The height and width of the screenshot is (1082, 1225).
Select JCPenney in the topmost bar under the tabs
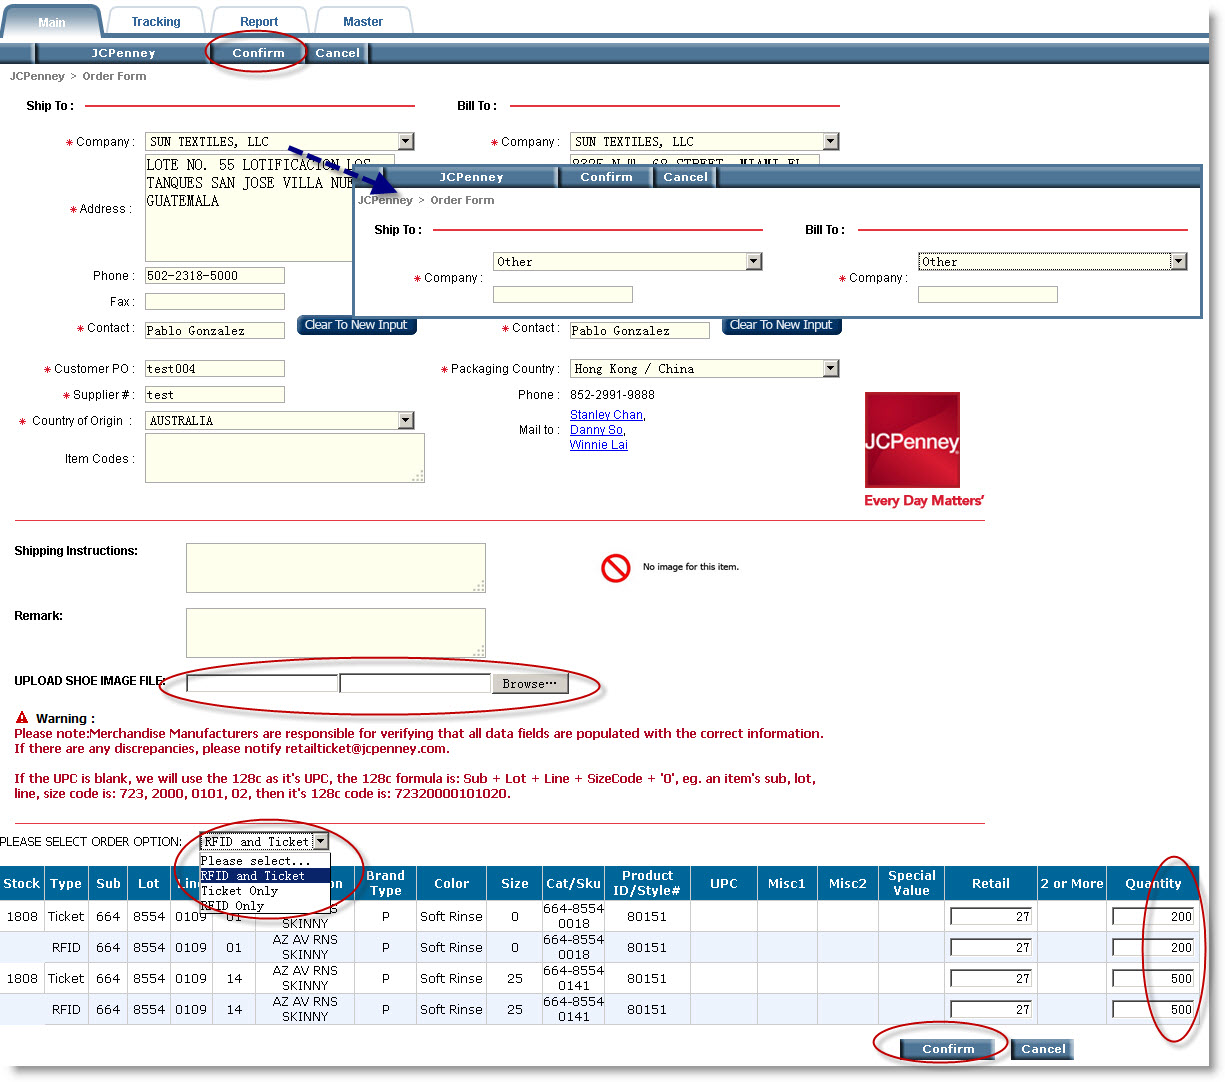123,53
